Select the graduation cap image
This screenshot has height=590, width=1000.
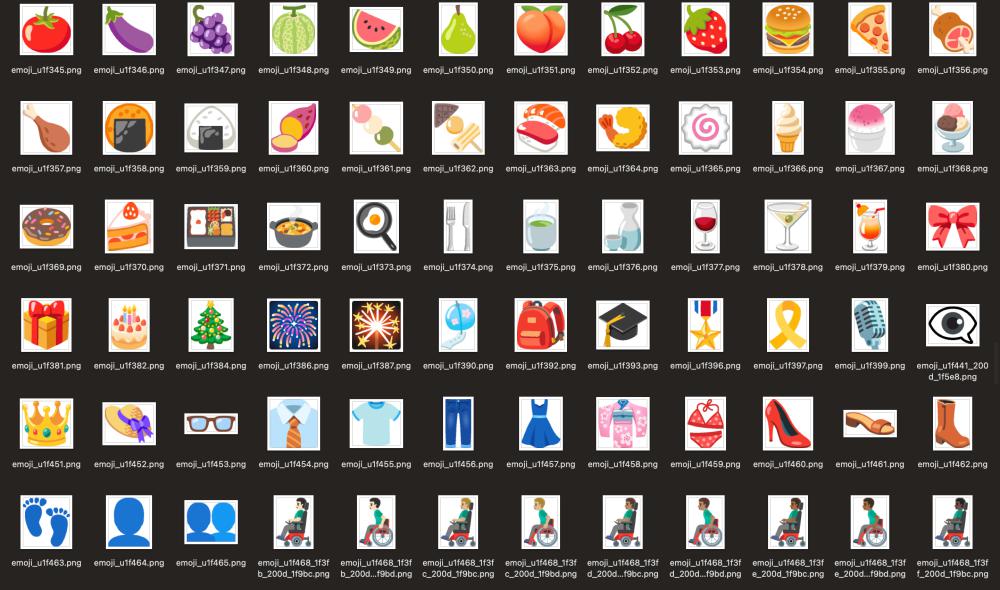click(x=623, y=325)
